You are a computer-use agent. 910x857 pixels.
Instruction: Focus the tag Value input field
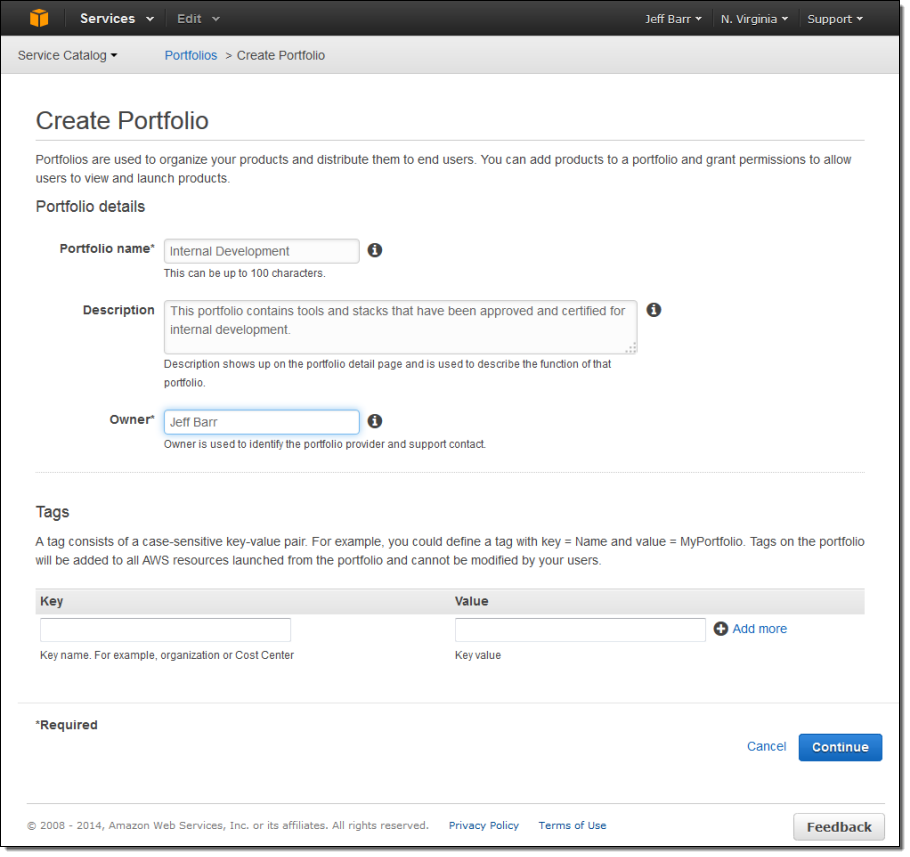pyautogui.click(x=580, y=630)
